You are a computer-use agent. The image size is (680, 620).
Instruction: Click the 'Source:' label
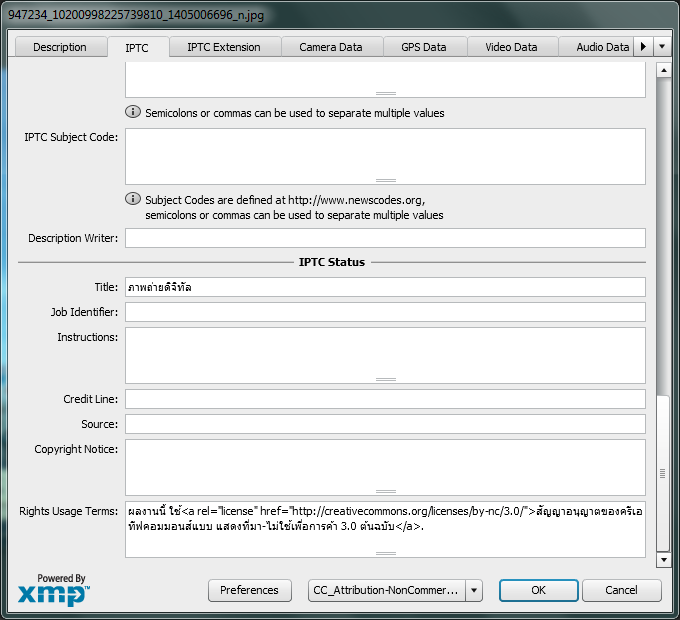coord(100,424)
